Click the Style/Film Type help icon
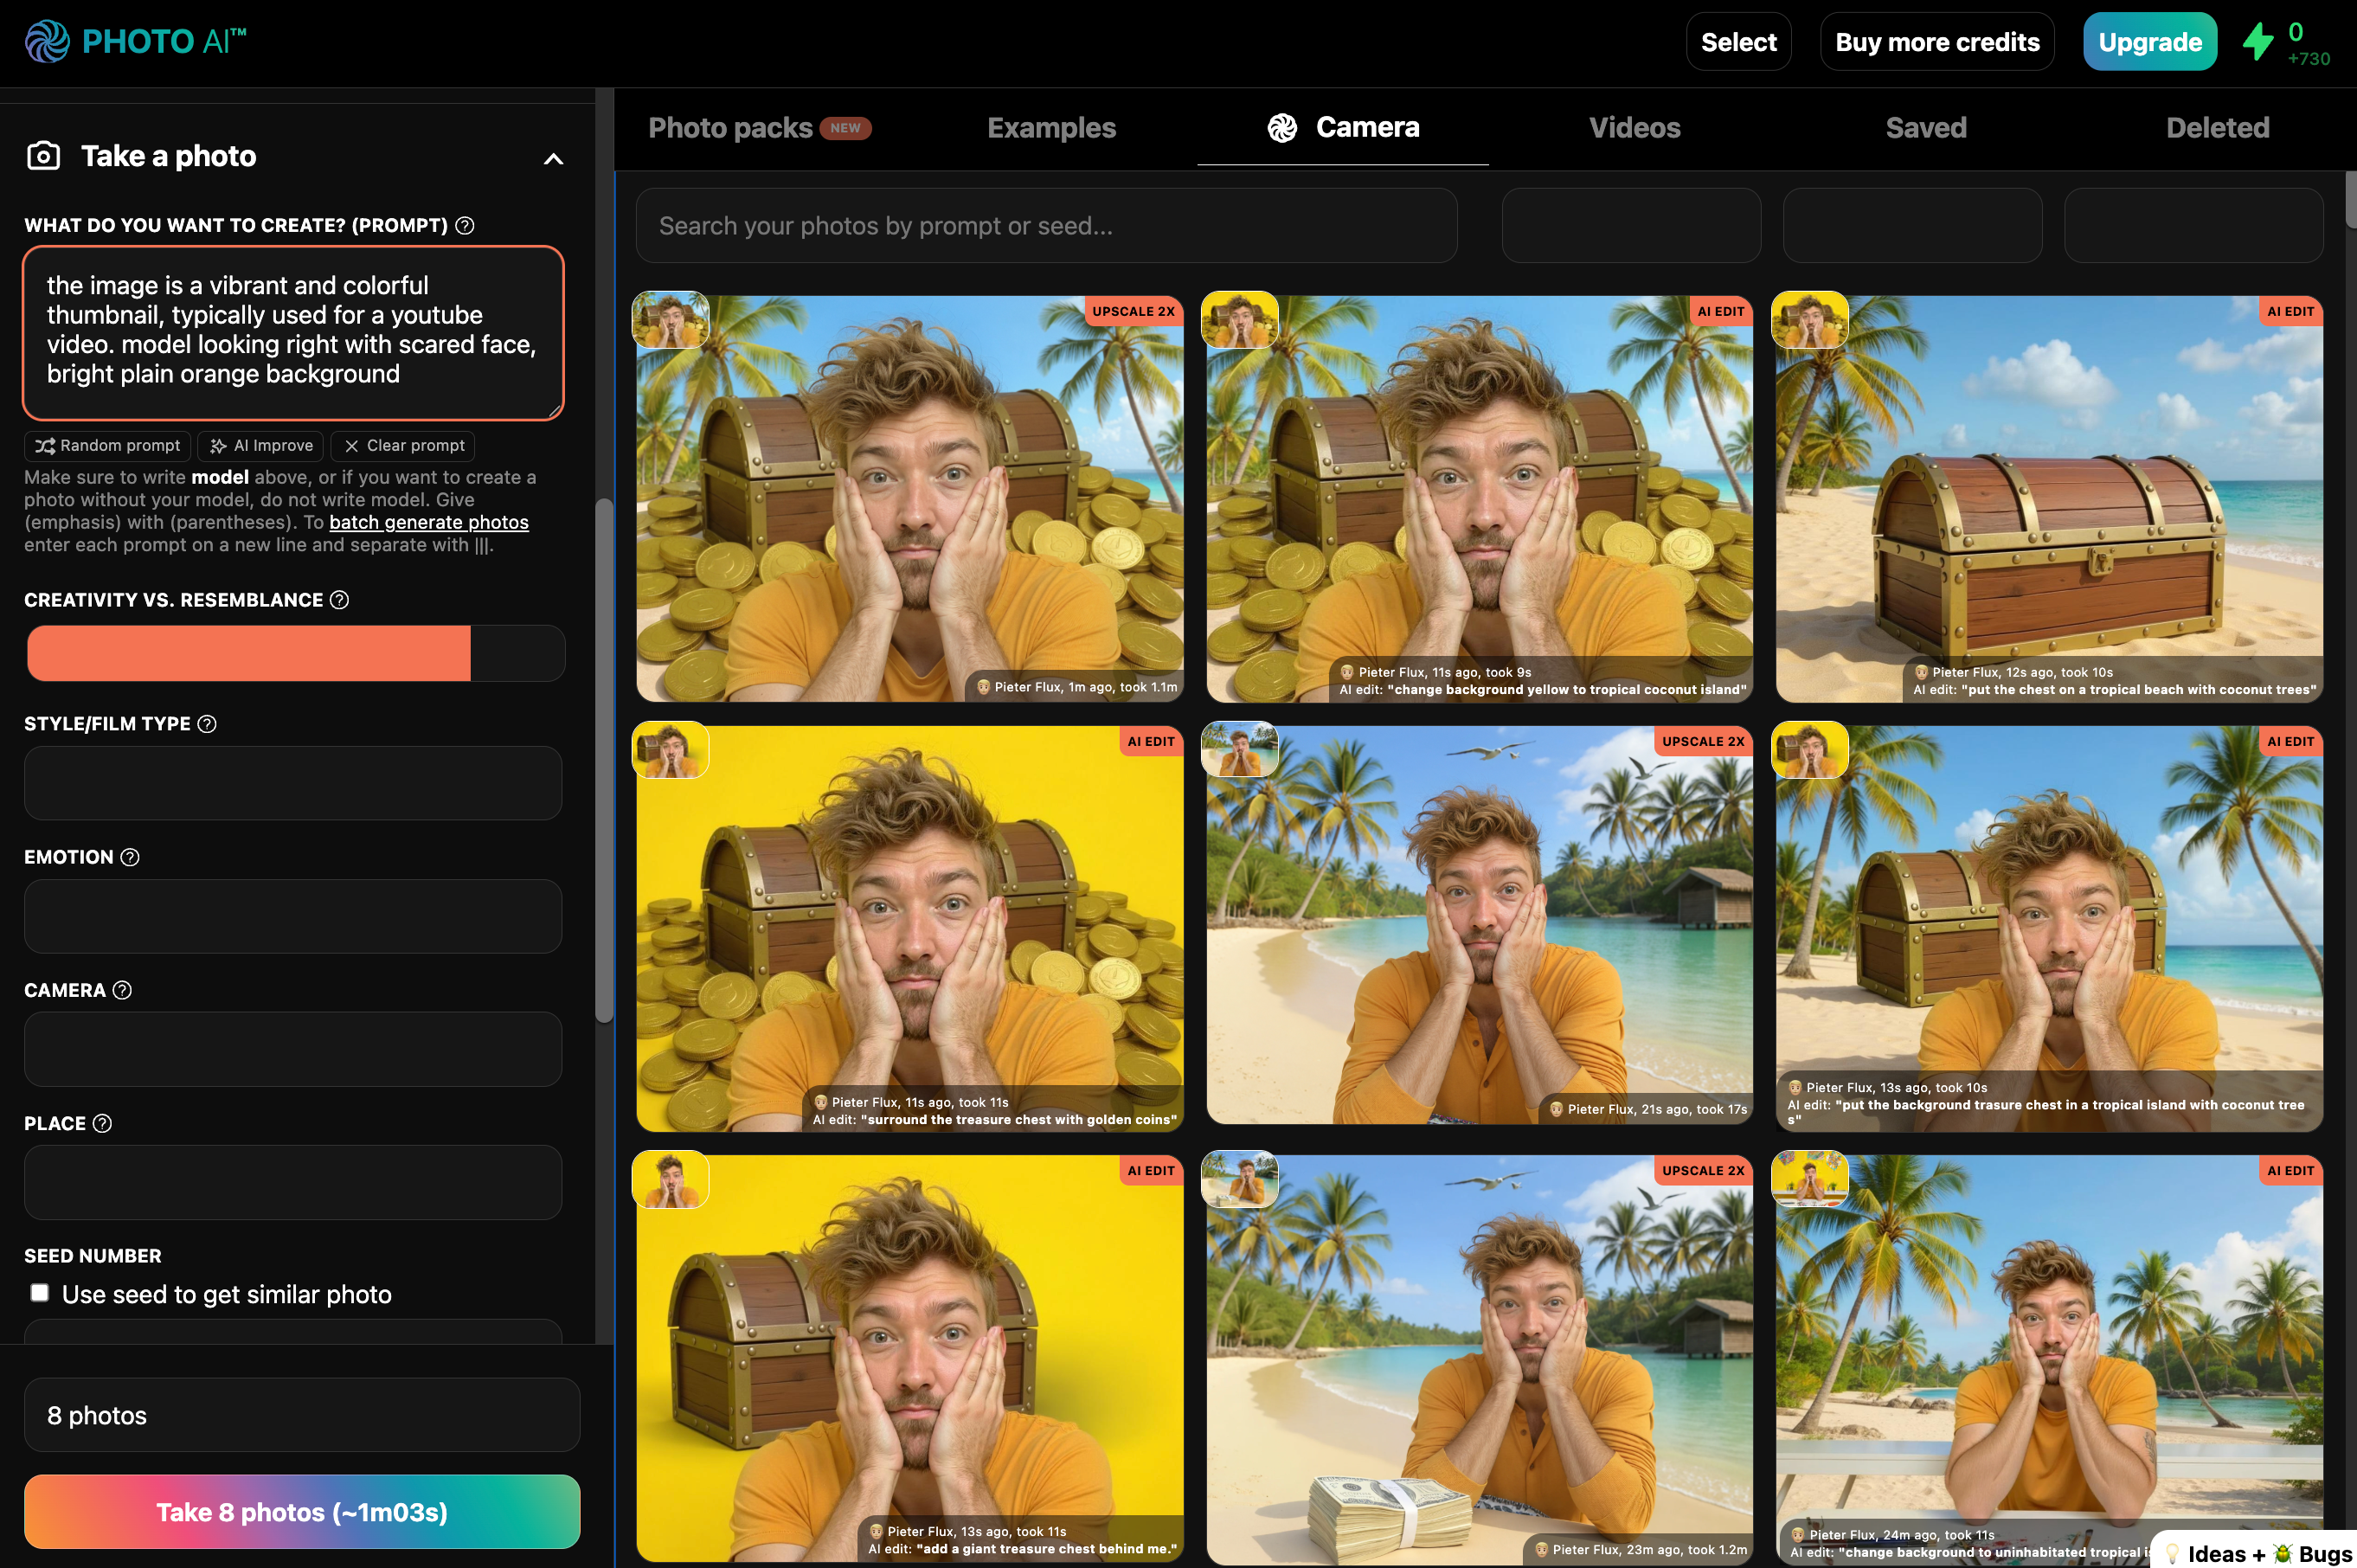Image resolution: width=2357 pixels, height=1568 pixels. point(207,724)
